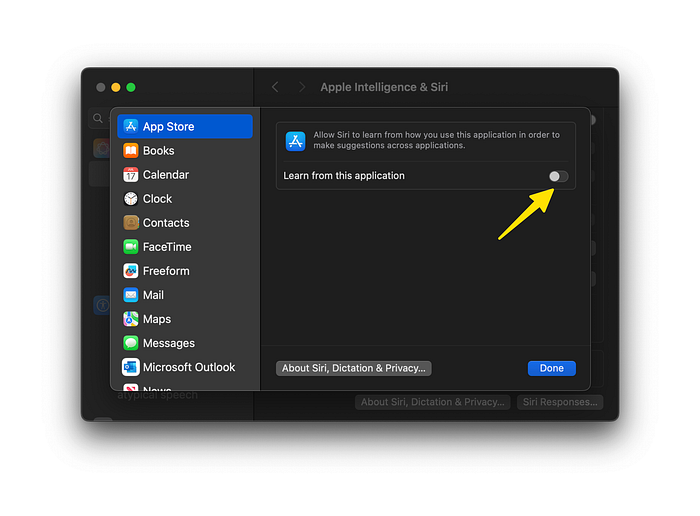Screen dimensions: 700x516
Task: Click the Mail app icon
Action: click(131, 295)
